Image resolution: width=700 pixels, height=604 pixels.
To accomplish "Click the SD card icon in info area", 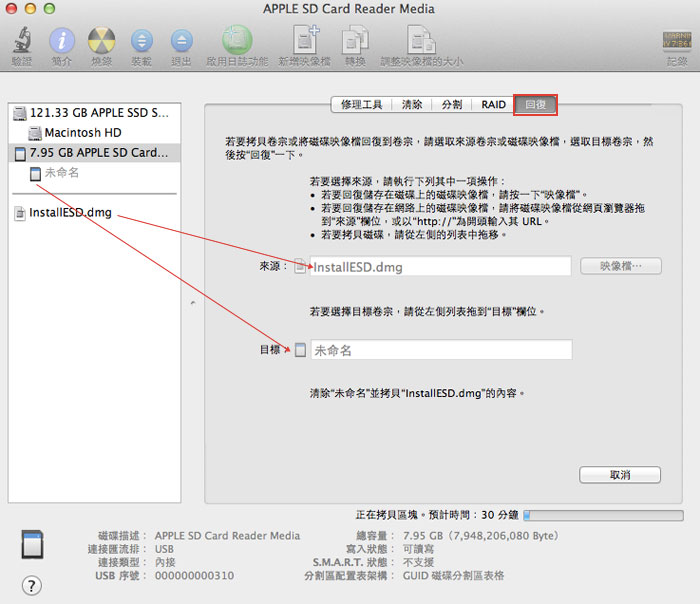I will point(32,544).
